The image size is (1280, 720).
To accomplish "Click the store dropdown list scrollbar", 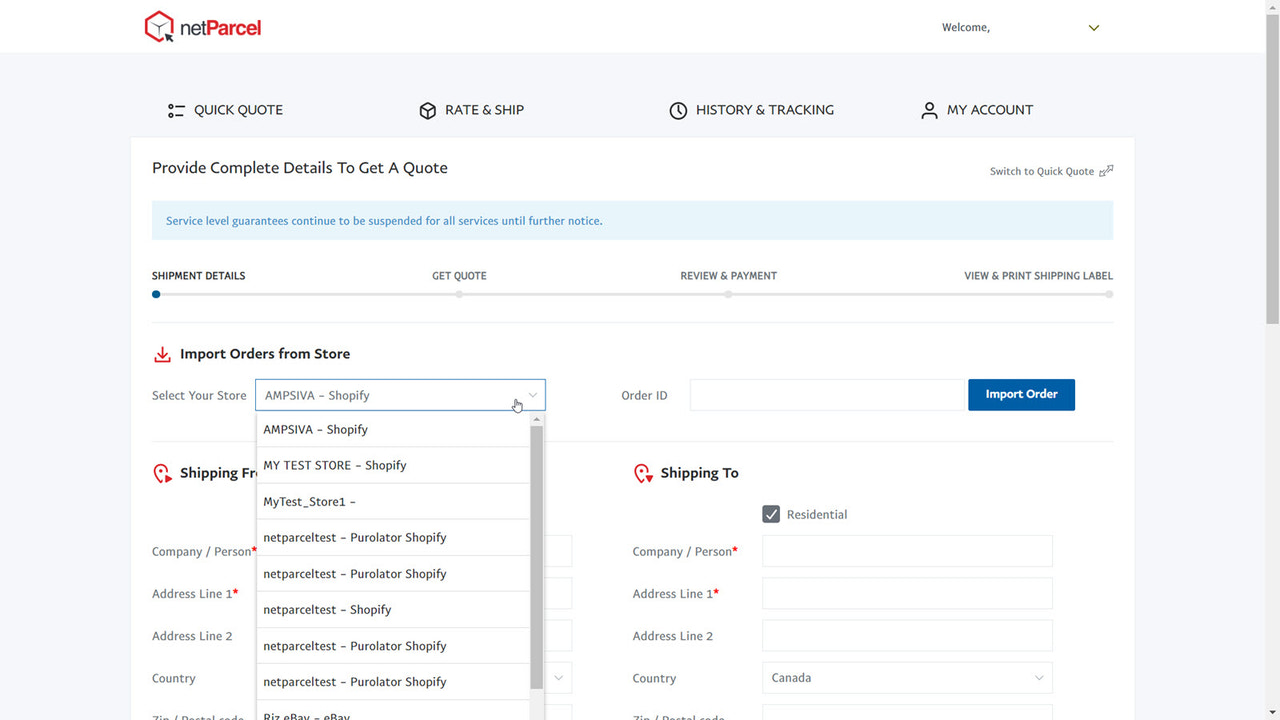I will tap(537, 556).
